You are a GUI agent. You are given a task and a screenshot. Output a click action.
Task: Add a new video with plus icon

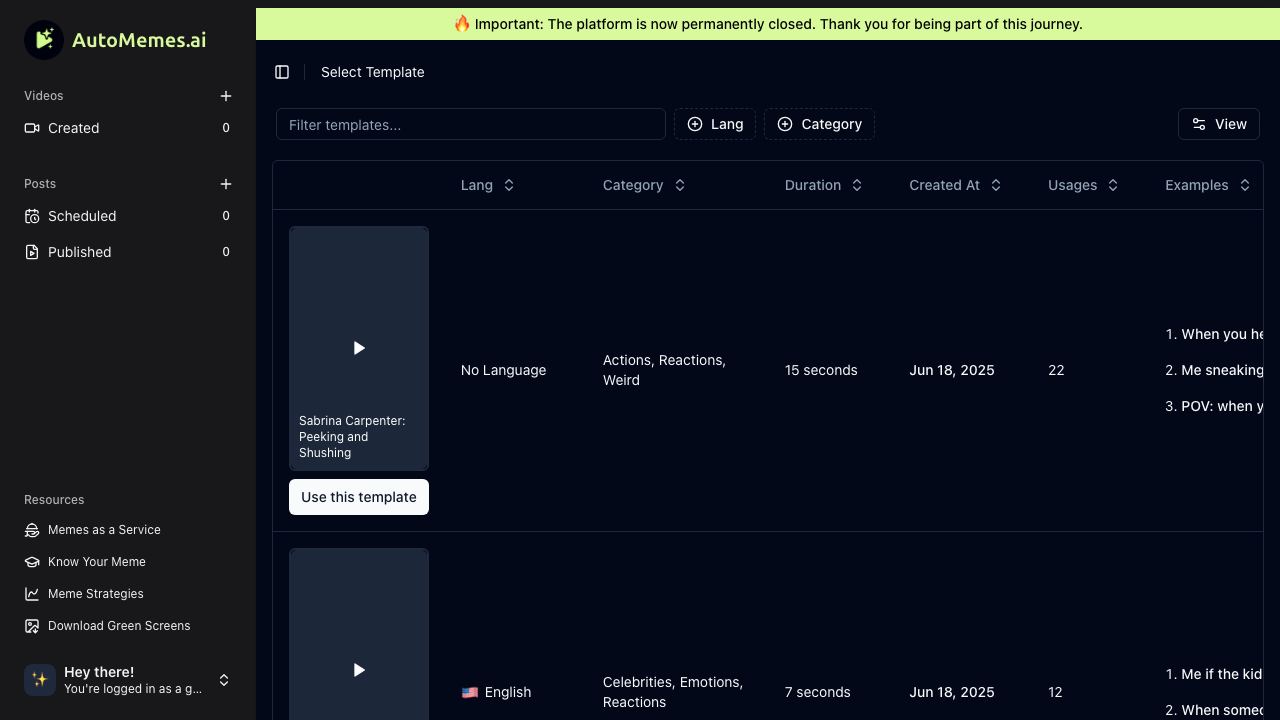[x=226, y=96]
